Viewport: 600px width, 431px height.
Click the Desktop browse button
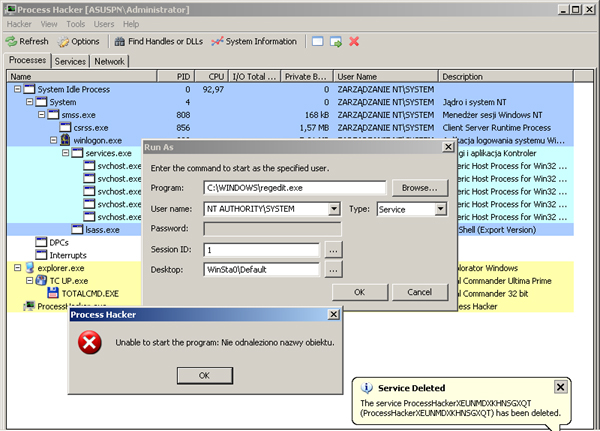coord(333,270)
